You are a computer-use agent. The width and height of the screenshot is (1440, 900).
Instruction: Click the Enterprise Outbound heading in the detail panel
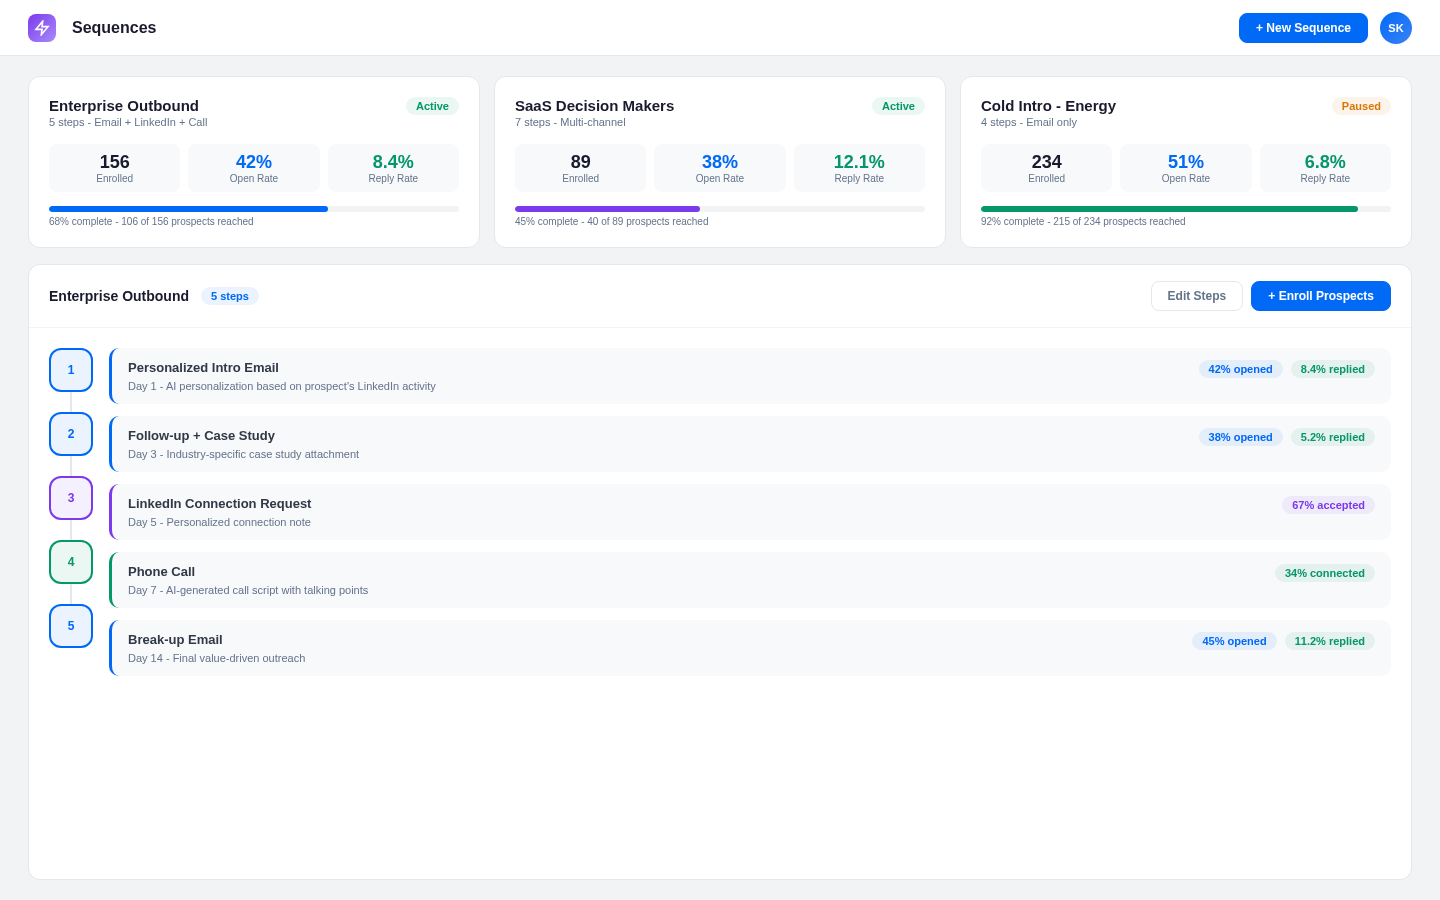[119, 296]
